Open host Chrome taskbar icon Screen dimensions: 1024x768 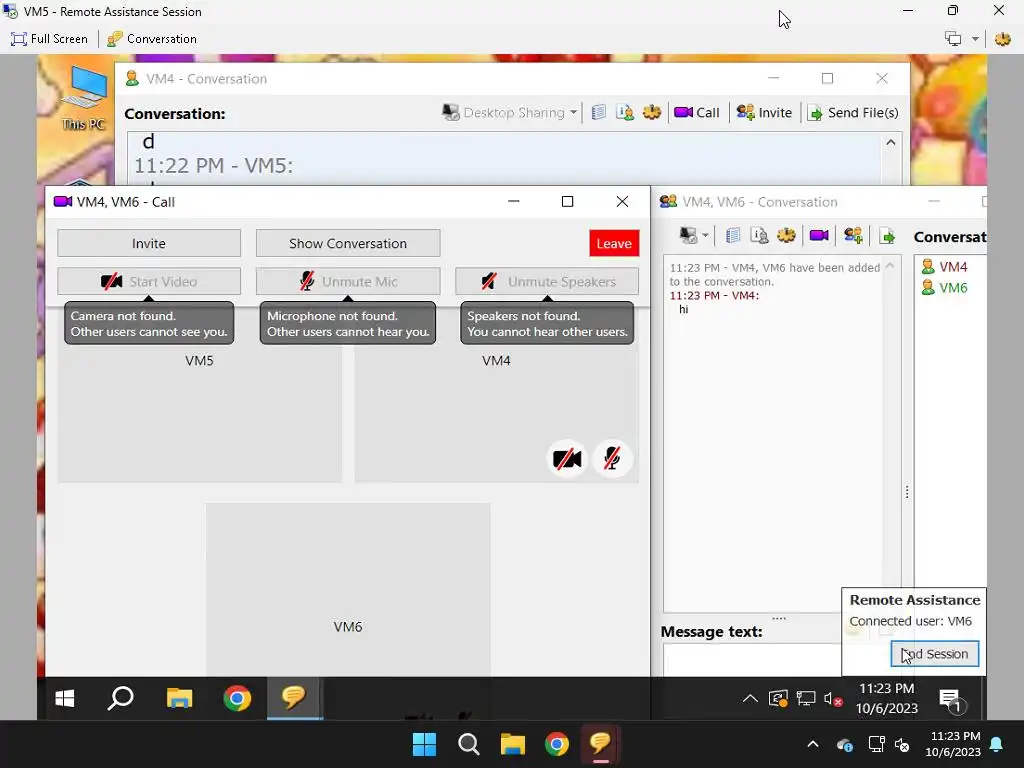tap(556, 744)
